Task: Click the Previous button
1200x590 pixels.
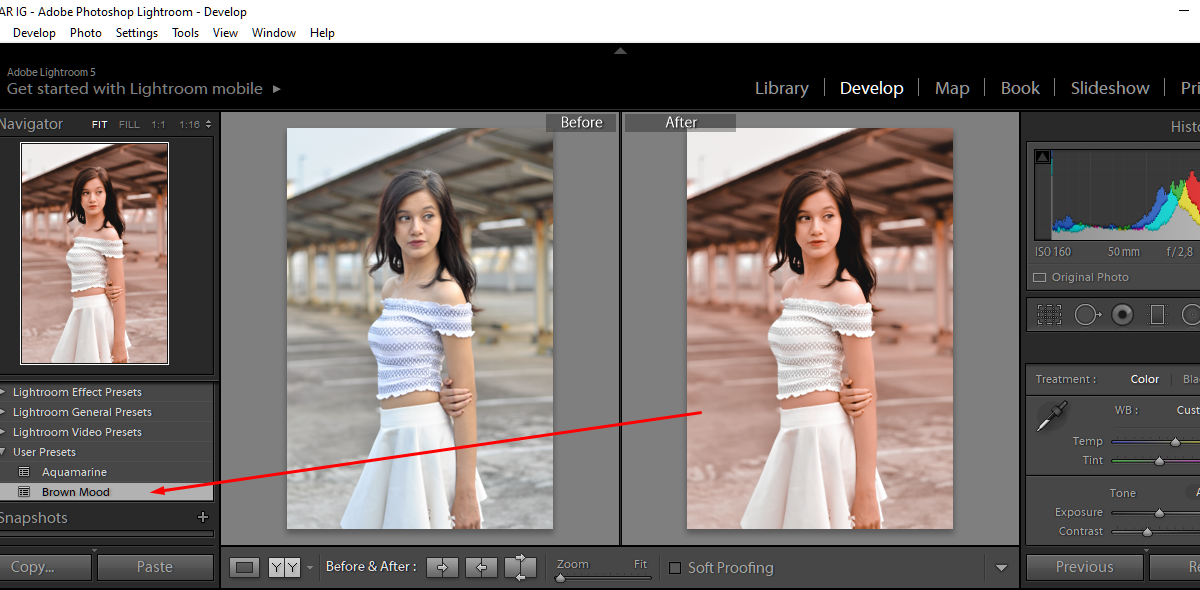Action: point(1084,567)
